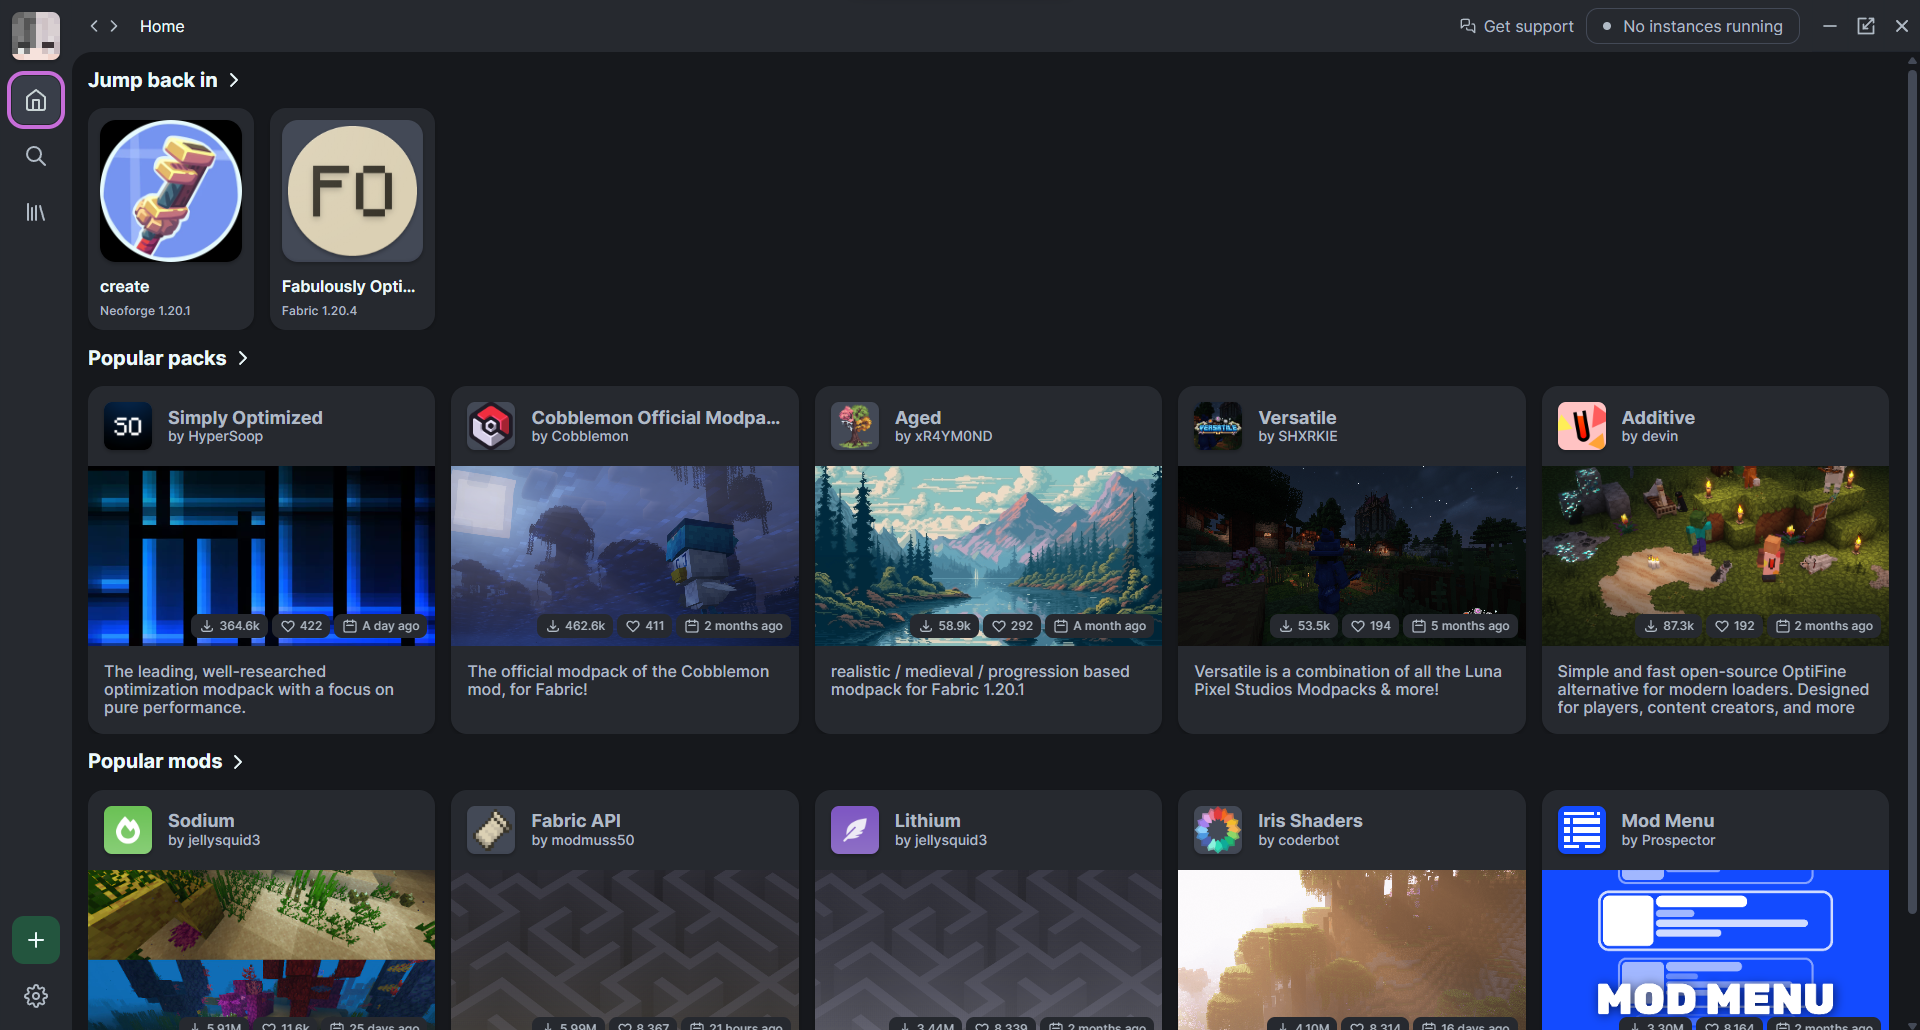Screen dimensions: 1920x1030
Task: Open the Jump back in heading
Action: pyautogui.click(x=153, y=80)
